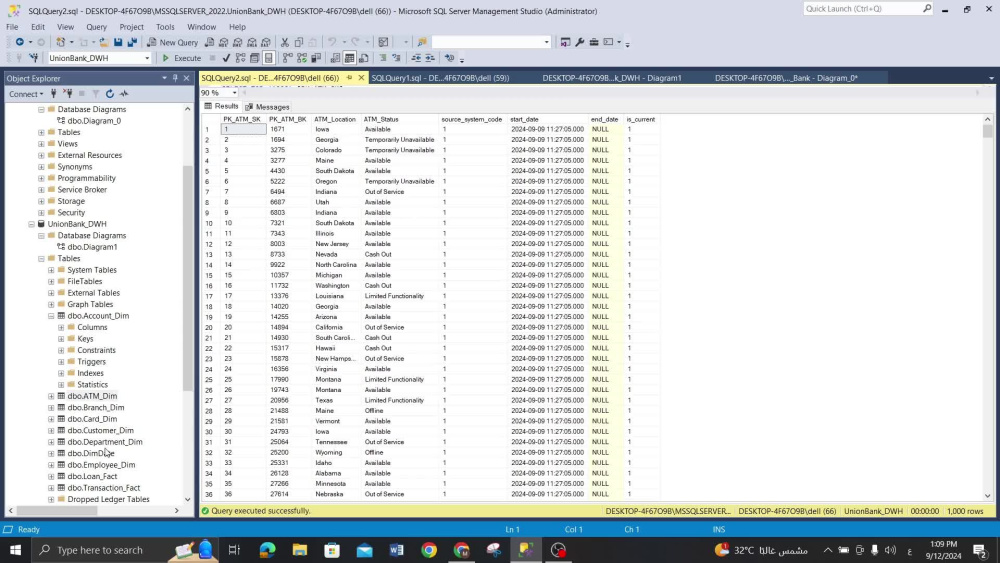Click the Activity Monitor icon in Object Explorer
Image resolution: width=1000 pixels, height=563 pixels.
(124, 94)
